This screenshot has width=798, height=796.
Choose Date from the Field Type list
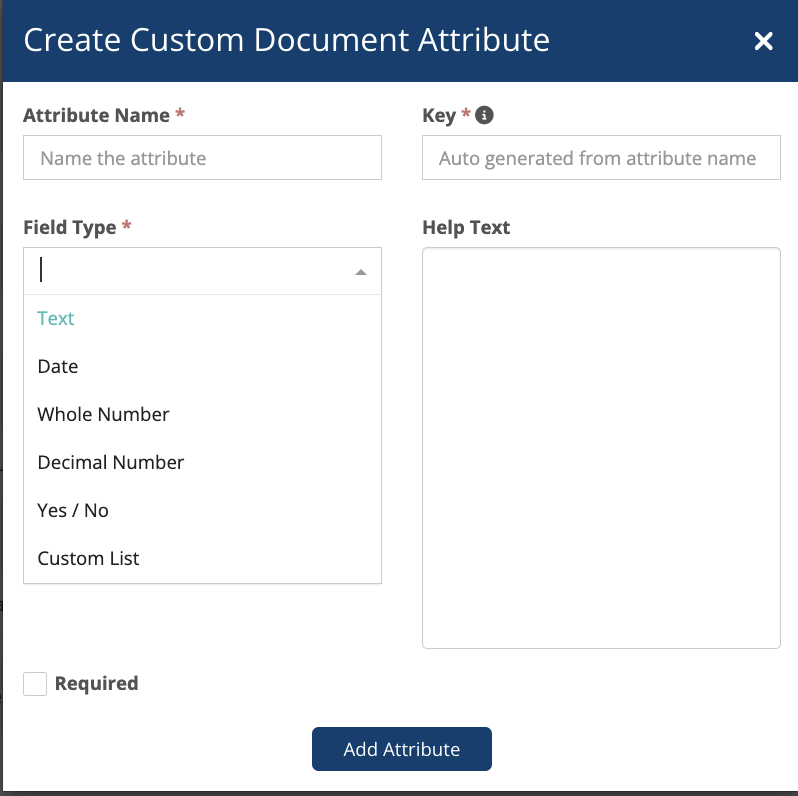[x=58, y=367]
